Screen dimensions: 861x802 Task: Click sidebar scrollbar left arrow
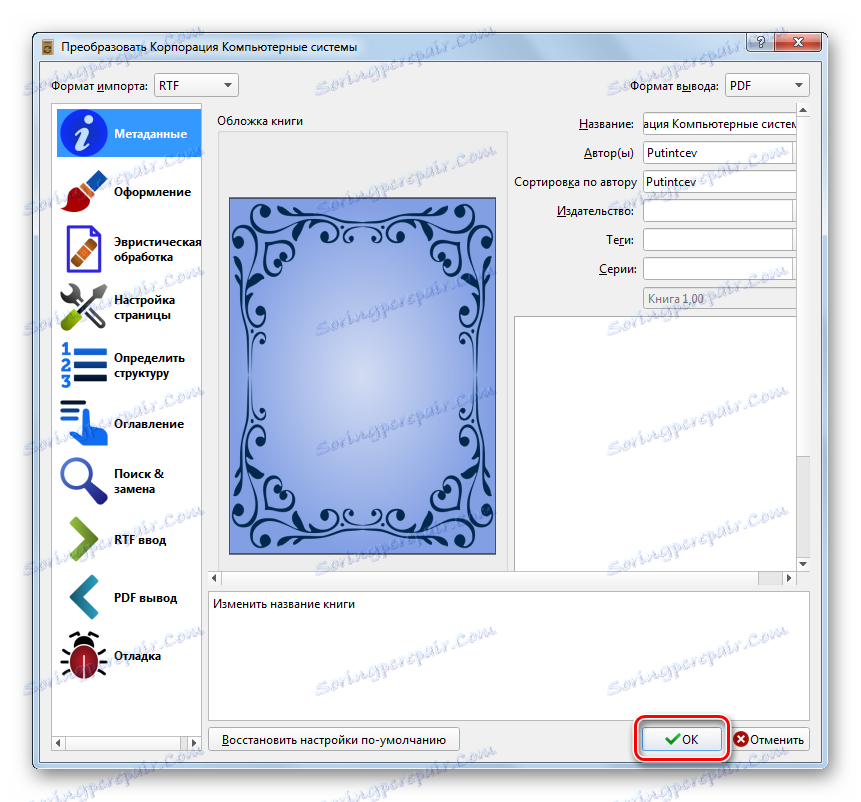pos(59,743)
